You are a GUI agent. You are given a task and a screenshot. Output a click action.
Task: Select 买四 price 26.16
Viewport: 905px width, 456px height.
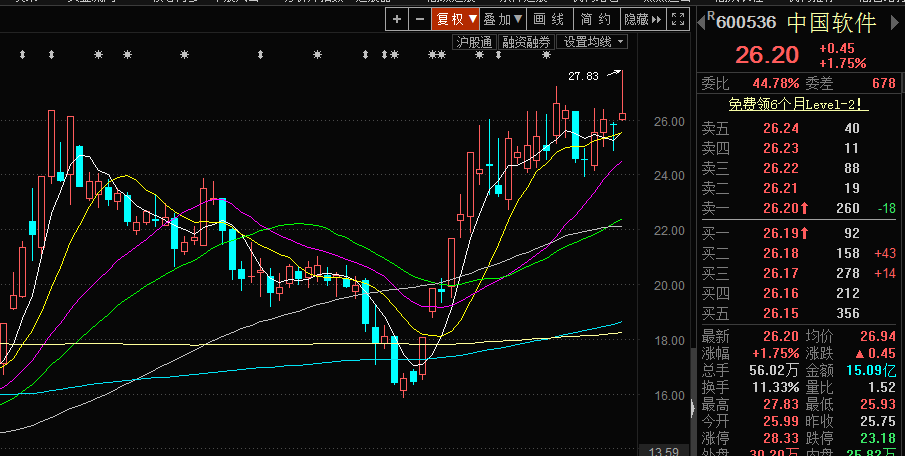click(781, 293)
